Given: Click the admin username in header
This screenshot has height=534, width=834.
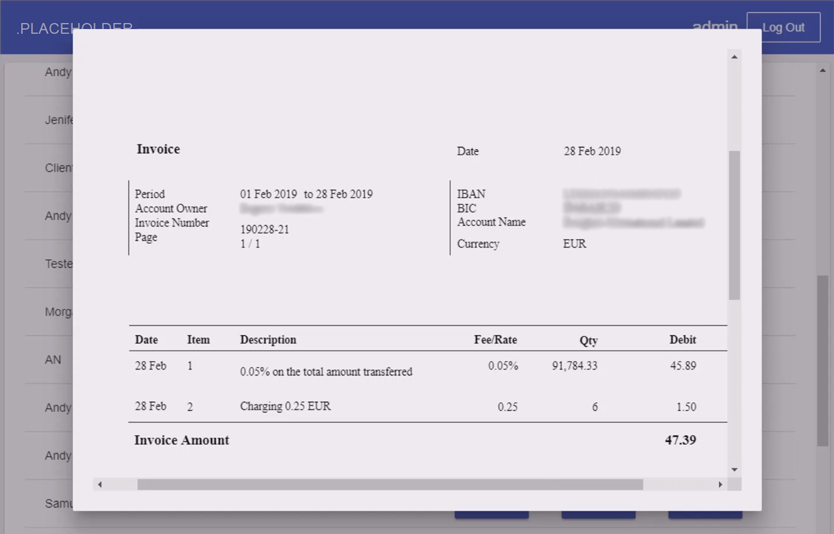Looking at the screenshot, I should (714, 26).
